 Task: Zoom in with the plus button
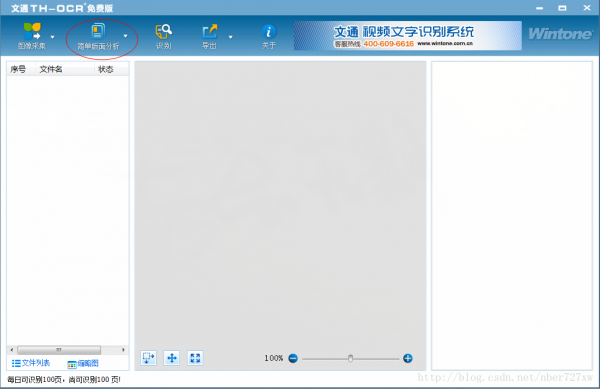(408, 358)
